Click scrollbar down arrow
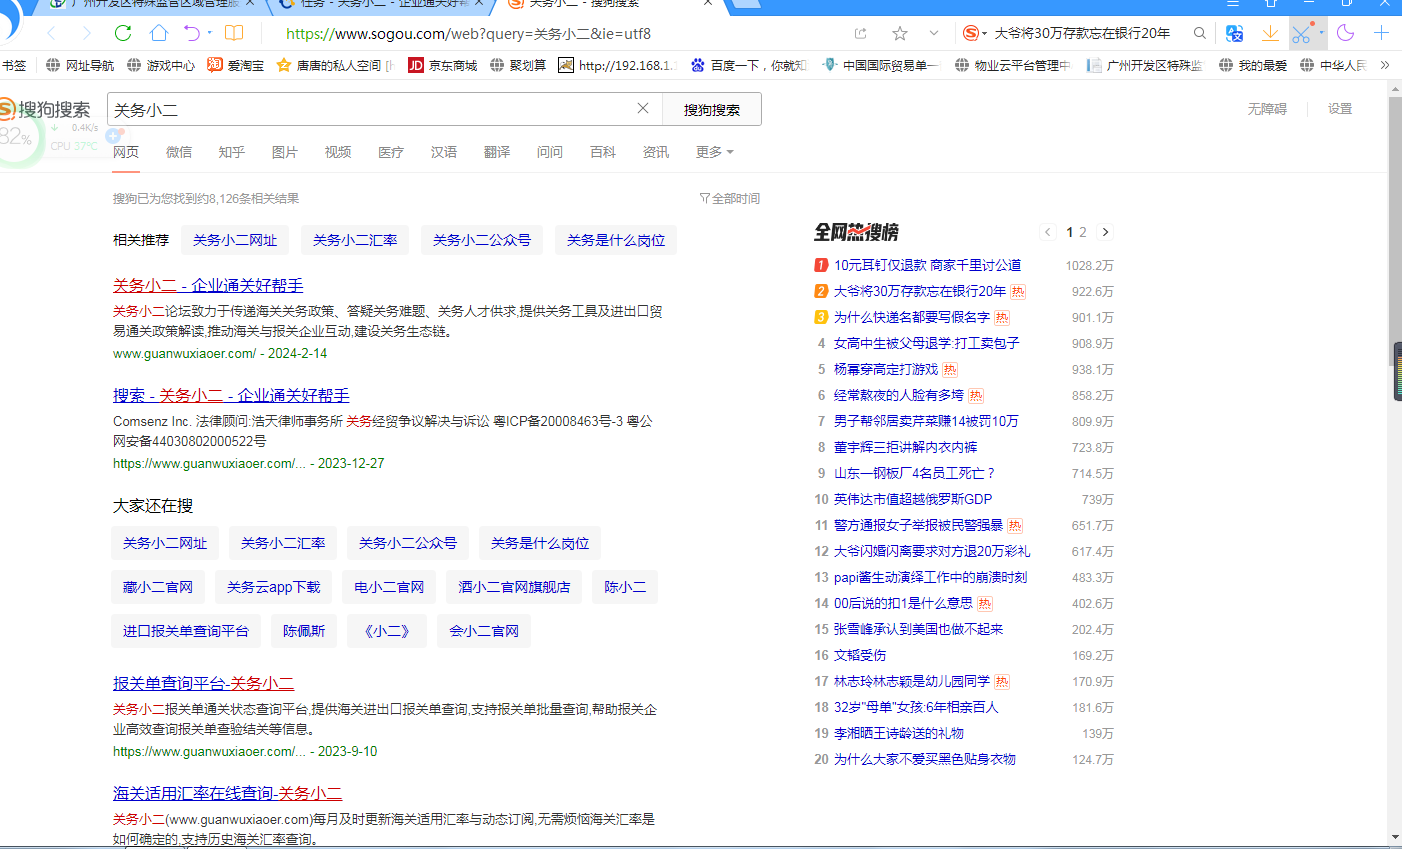 click(x=1395, y=837)
